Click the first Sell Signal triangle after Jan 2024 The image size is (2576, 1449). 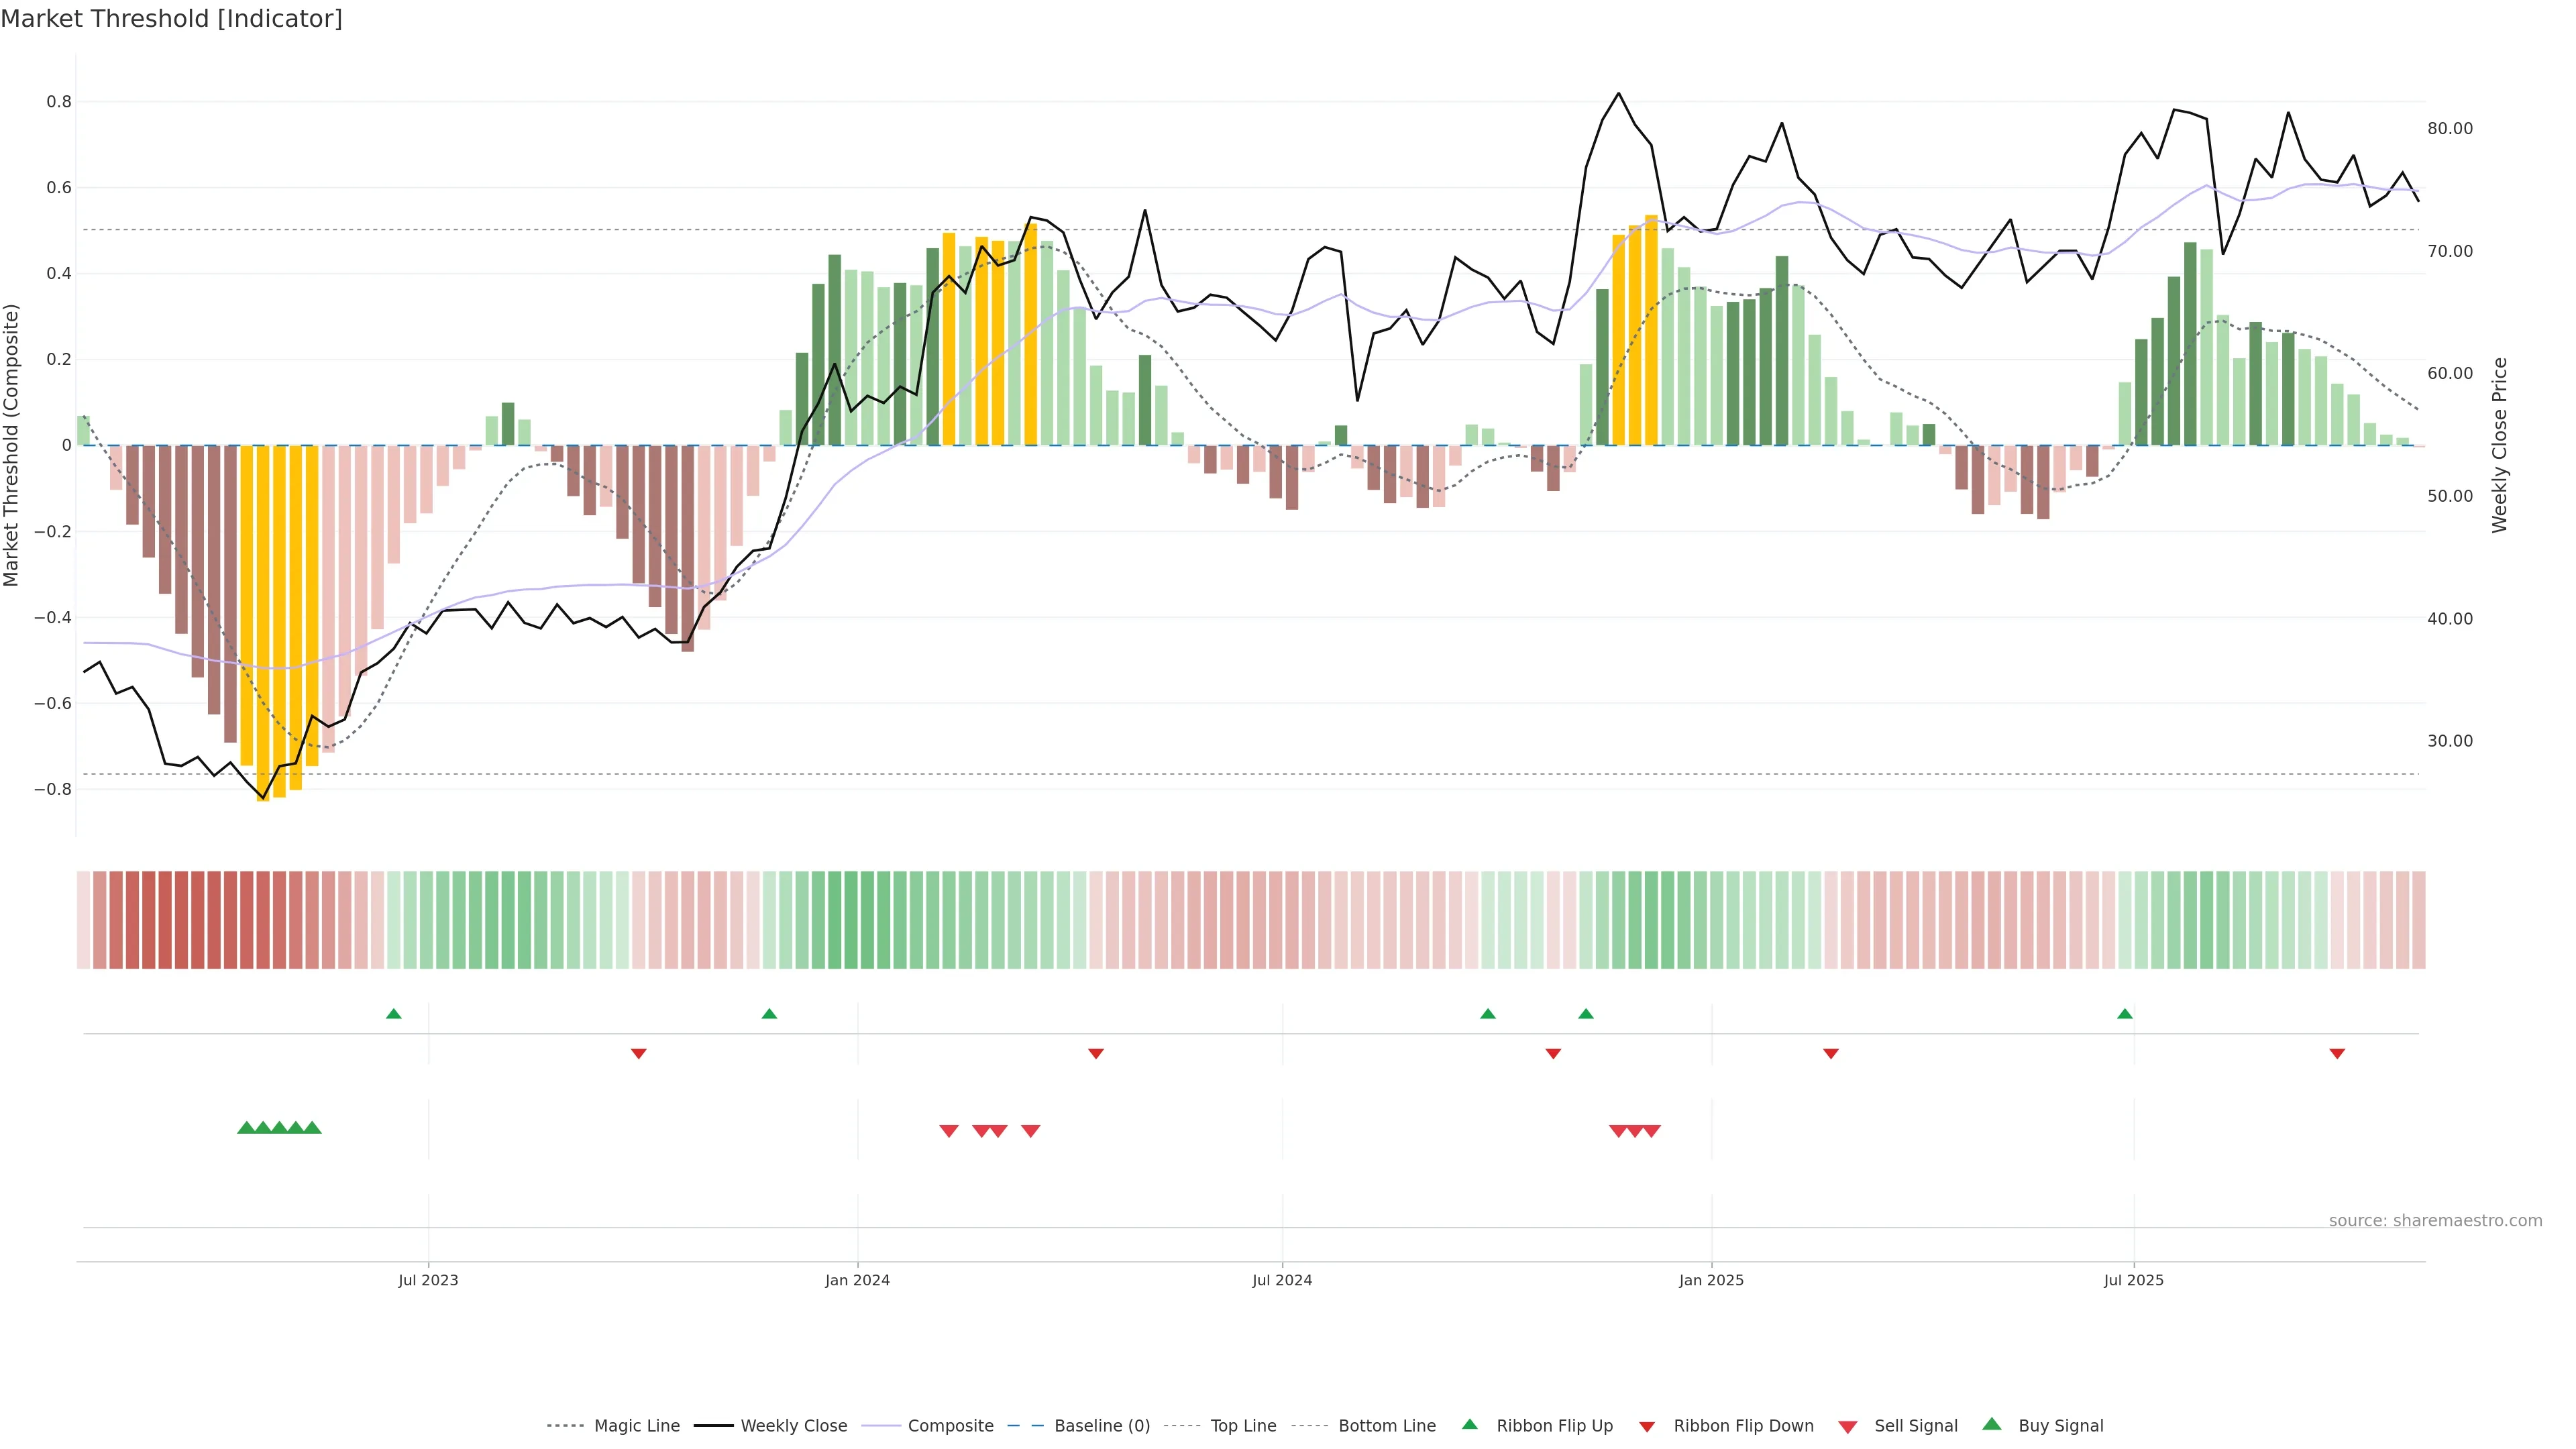tap(949, 1131)
